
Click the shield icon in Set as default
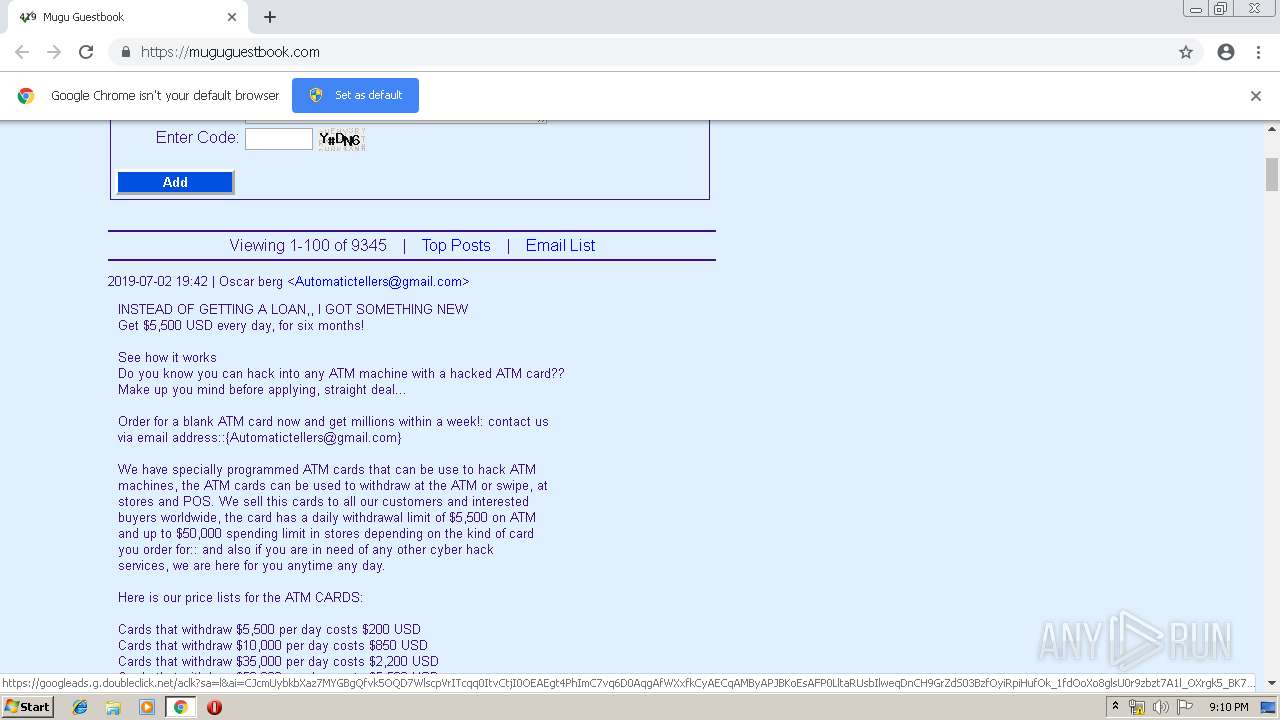316,95
